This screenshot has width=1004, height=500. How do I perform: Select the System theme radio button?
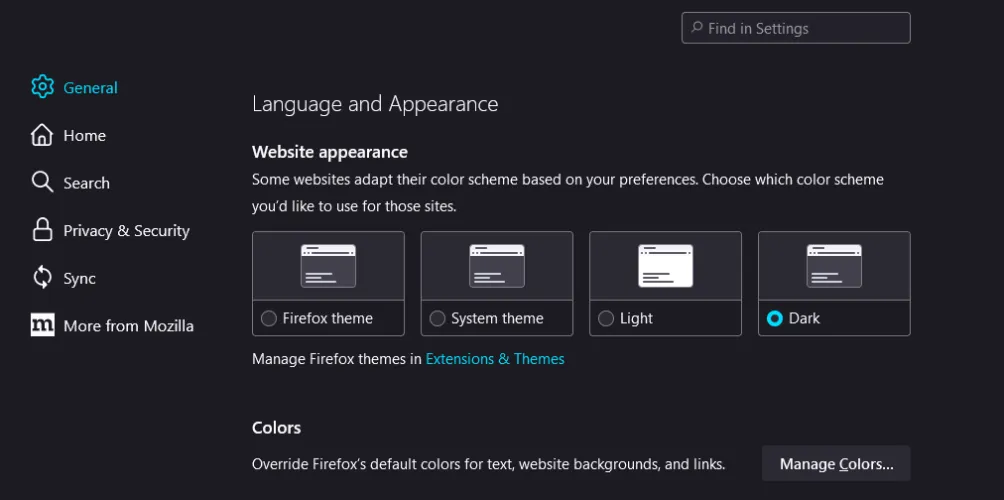point(437,318)
